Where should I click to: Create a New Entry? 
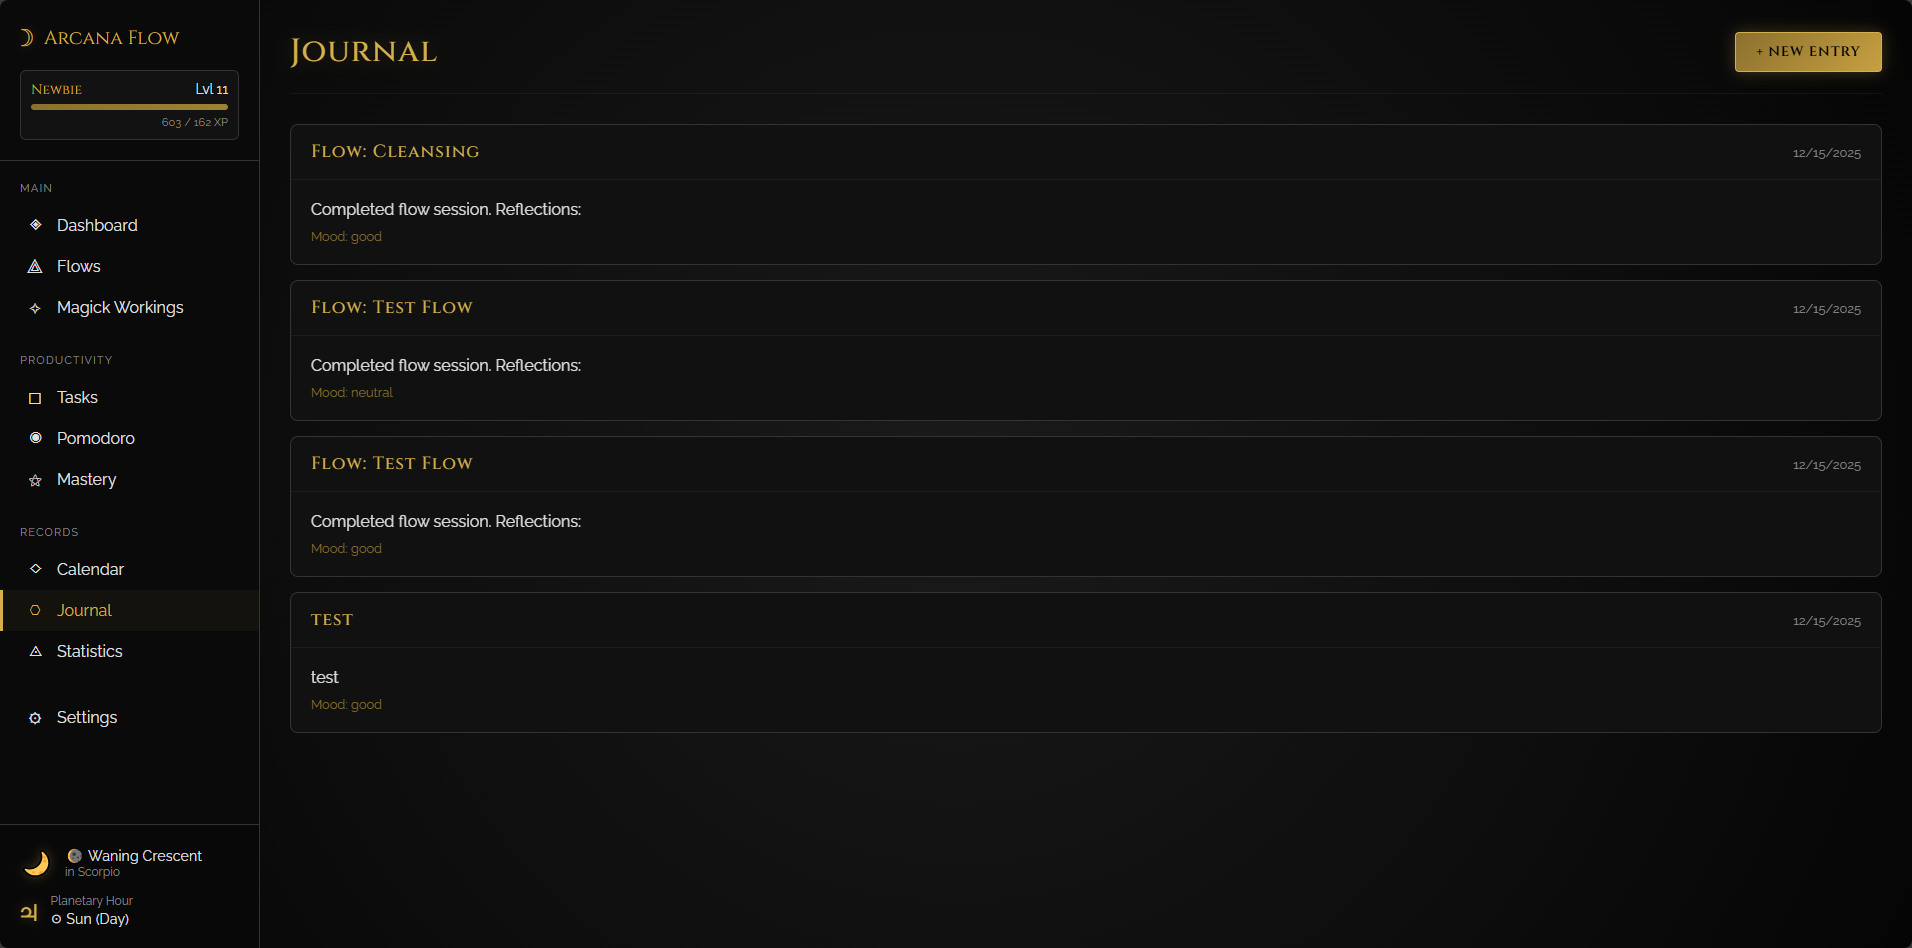(1808, 52)
